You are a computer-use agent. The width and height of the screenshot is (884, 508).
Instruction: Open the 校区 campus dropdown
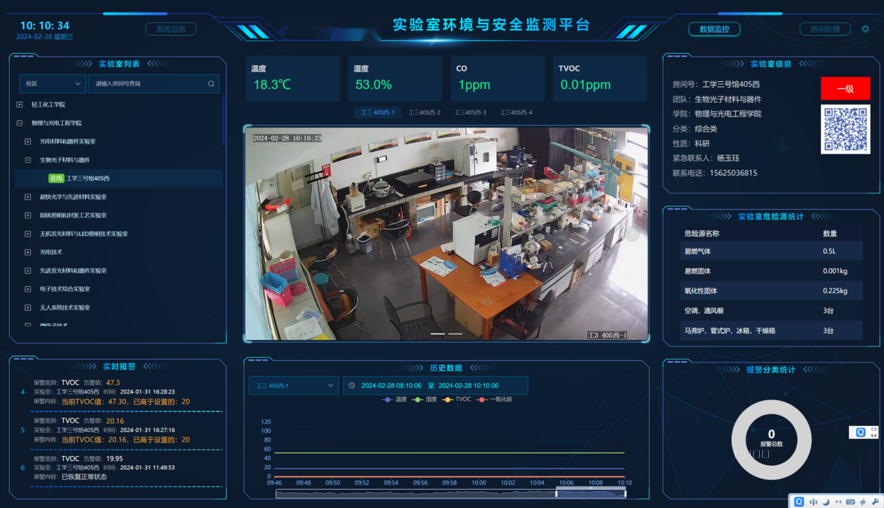click(x=52, y=84)
